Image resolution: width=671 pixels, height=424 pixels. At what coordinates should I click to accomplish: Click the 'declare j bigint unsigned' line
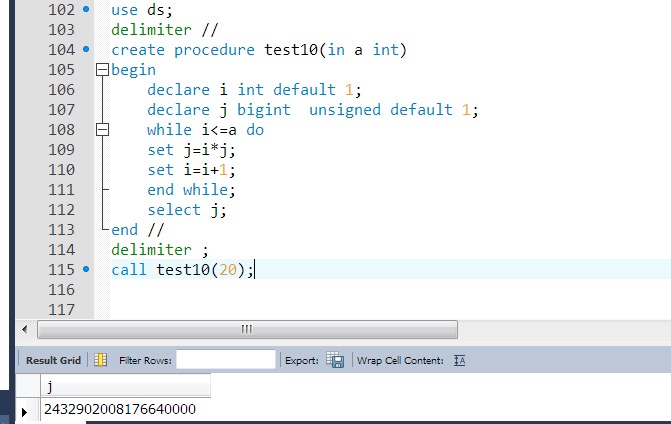coord(312,110)
